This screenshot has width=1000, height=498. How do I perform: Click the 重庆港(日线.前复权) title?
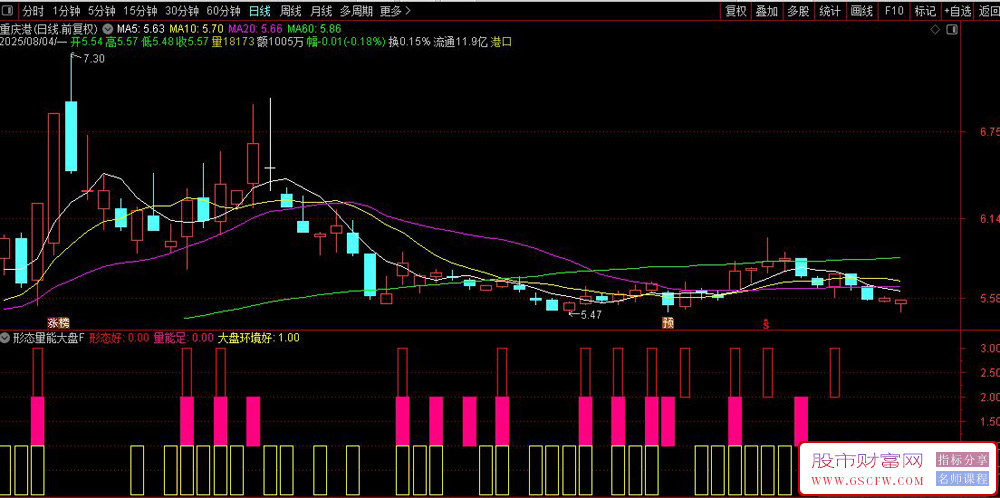49,29
